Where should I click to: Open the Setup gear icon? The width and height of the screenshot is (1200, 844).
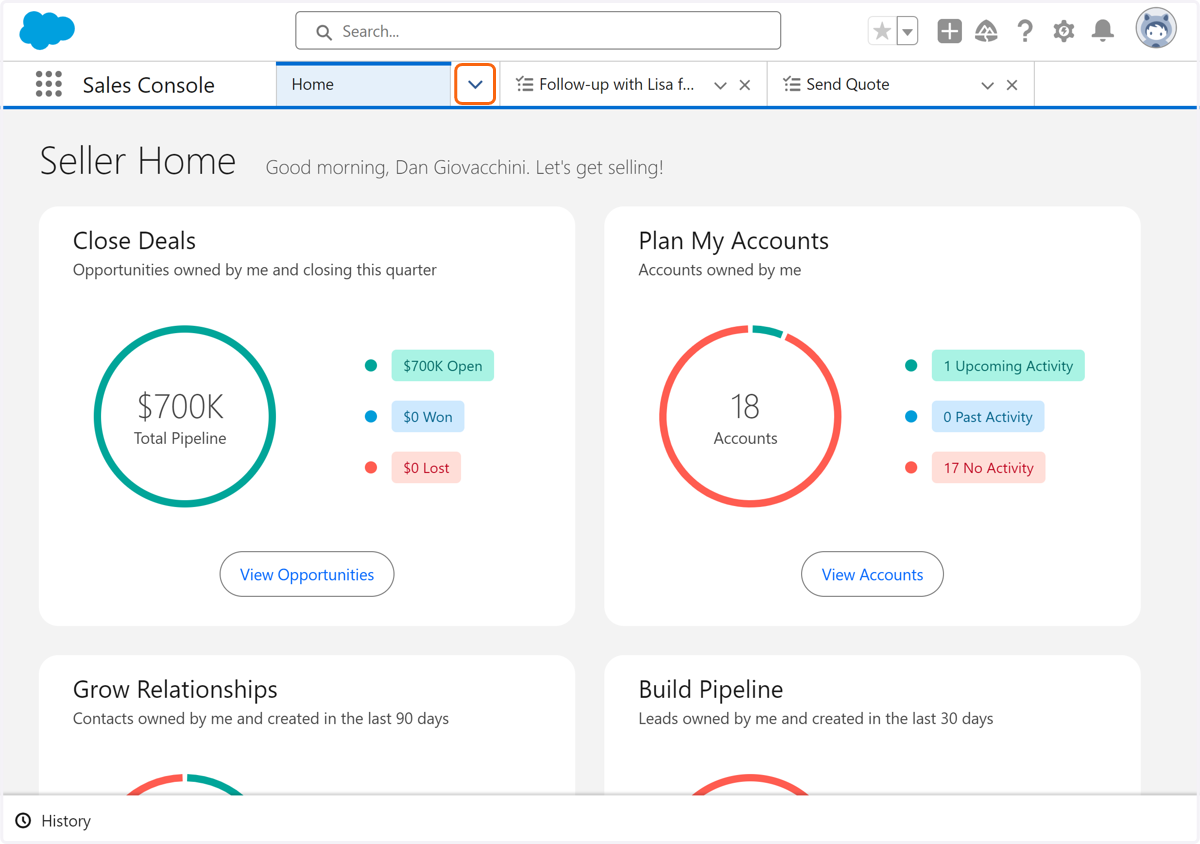point(1064,31)
